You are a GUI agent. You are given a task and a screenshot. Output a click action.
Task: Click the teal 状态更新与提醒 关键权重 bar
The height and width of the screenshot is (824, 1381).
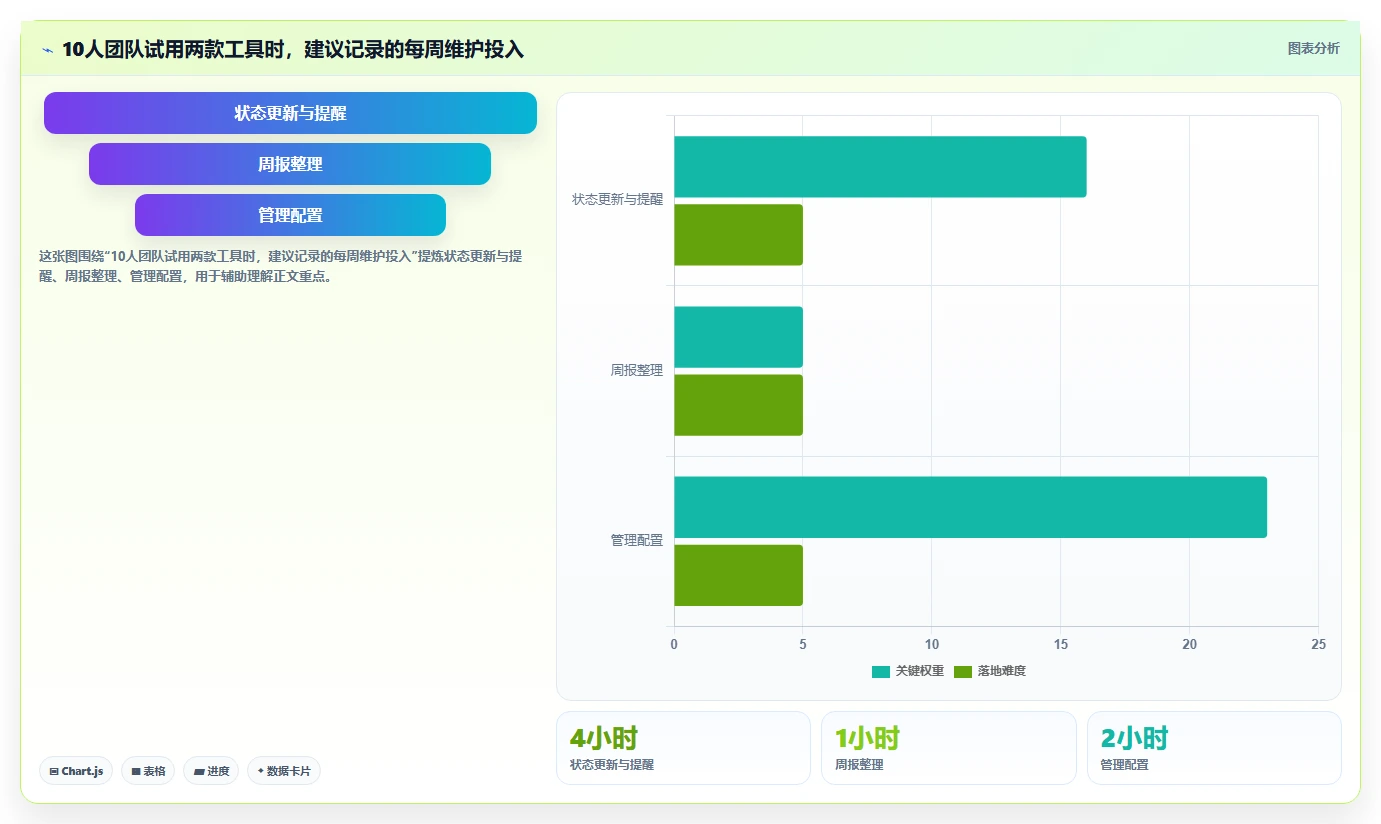(880, 167)
